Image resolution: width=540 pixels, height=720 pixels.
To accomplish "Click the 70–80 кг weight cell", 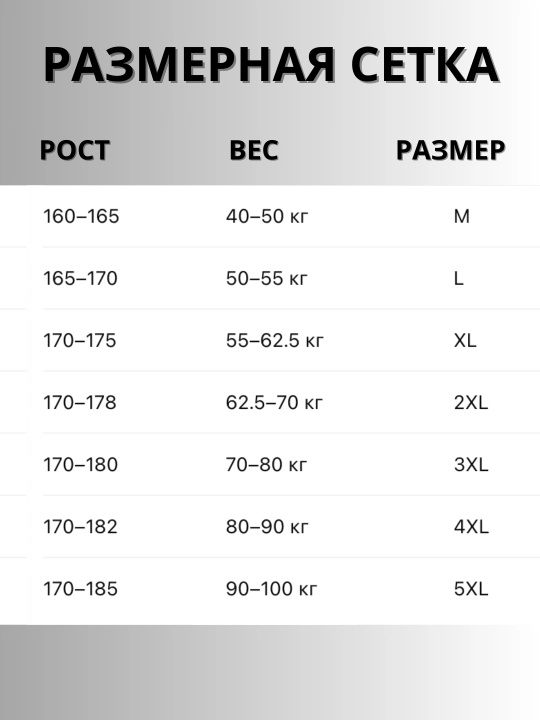I will coord(266,465).
